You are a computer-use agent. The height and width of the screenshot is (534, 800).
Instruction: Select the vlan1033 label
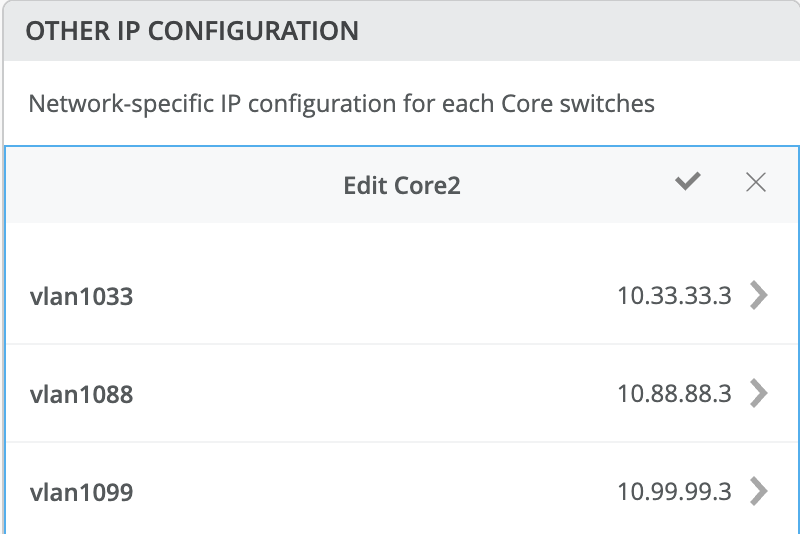point(81,297)
